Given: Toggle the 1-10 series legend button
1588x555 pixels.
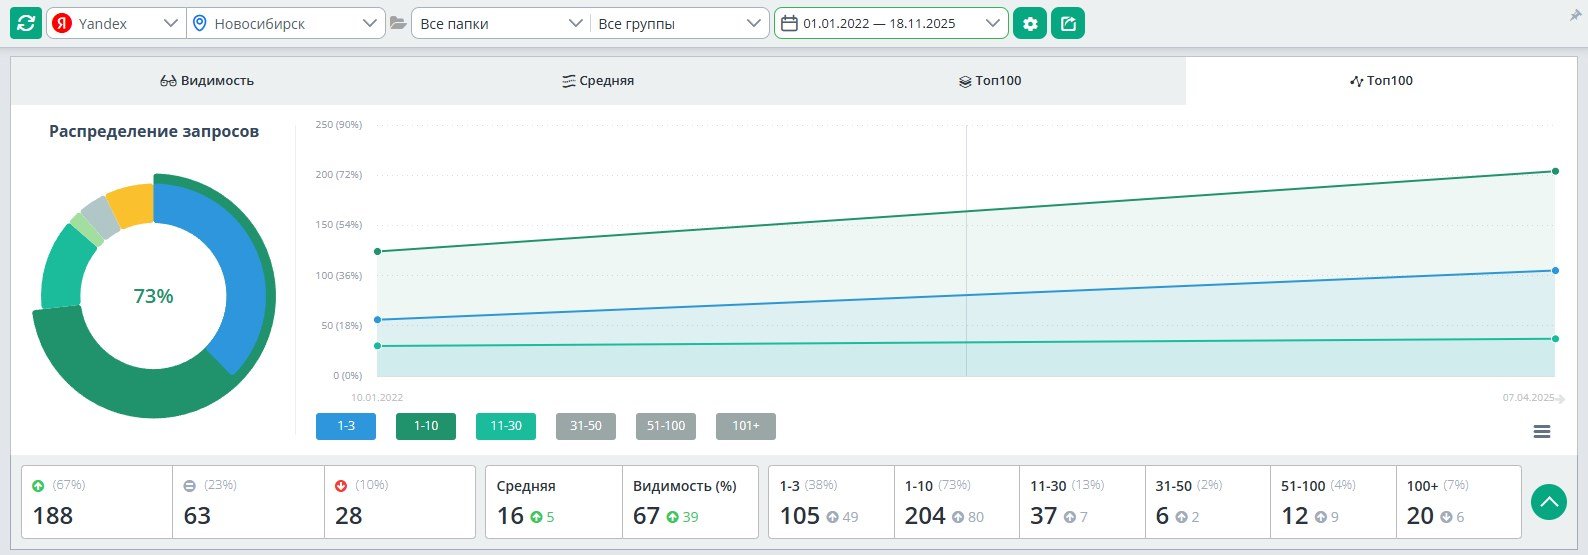Looking at the screenshot, I should click(426, 426).
